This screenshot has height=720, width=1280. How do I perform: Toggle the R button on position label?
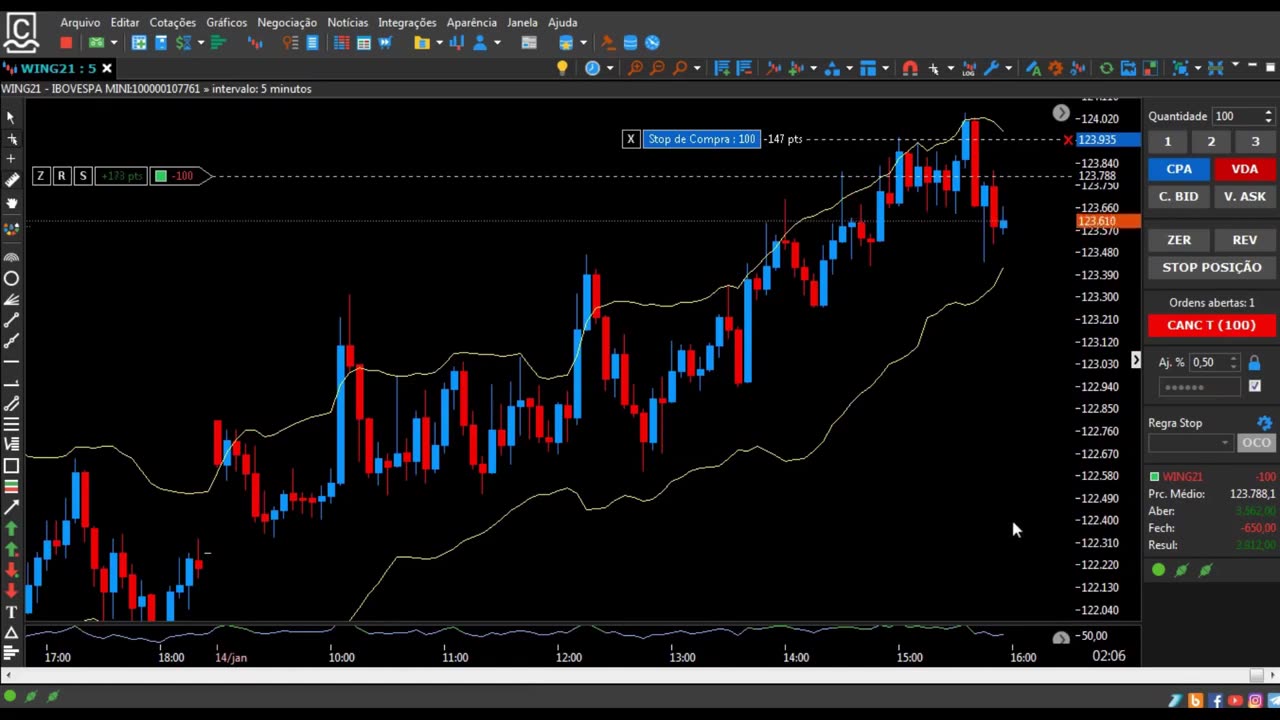[61, 176]
